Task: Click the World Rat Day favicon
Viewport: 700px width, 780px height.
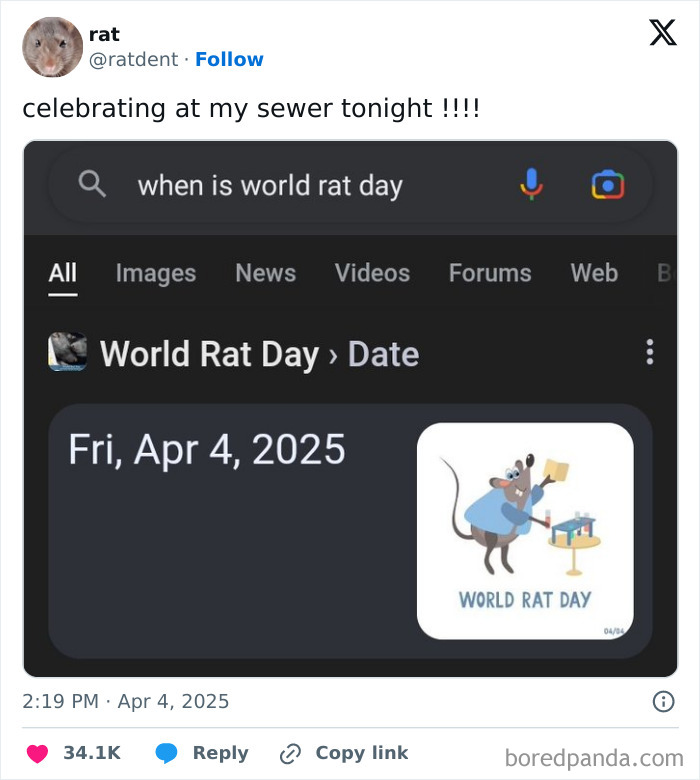Action: (68, 352)
